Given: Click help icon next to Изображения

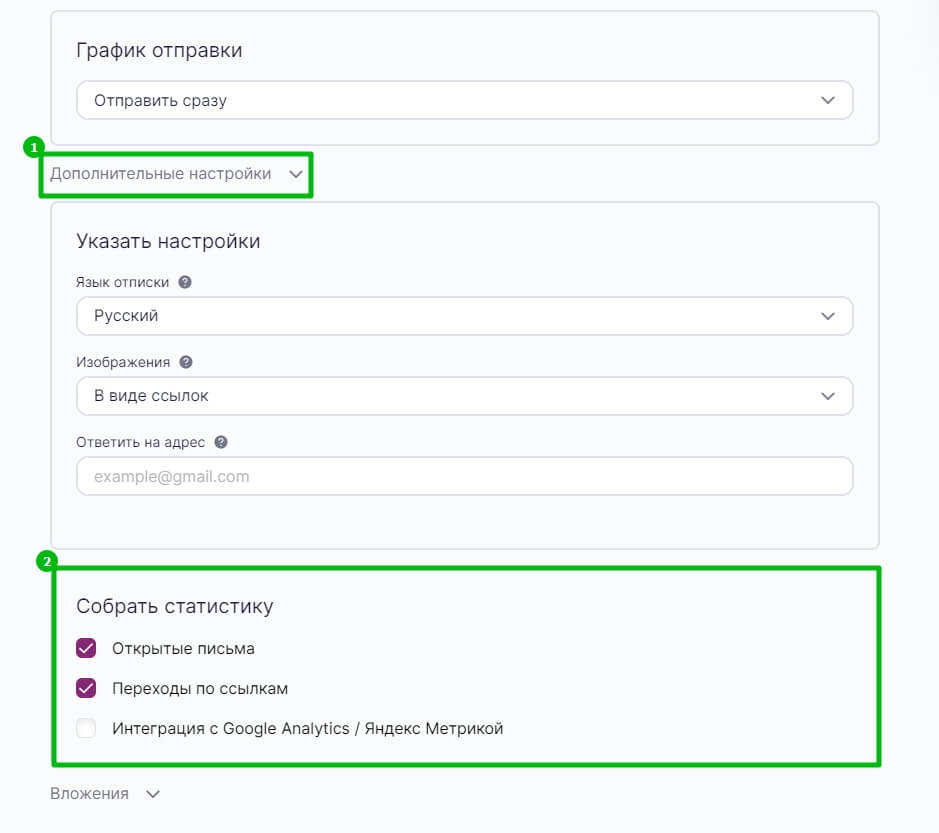Looking at the screenshot, I should (186, 362).
